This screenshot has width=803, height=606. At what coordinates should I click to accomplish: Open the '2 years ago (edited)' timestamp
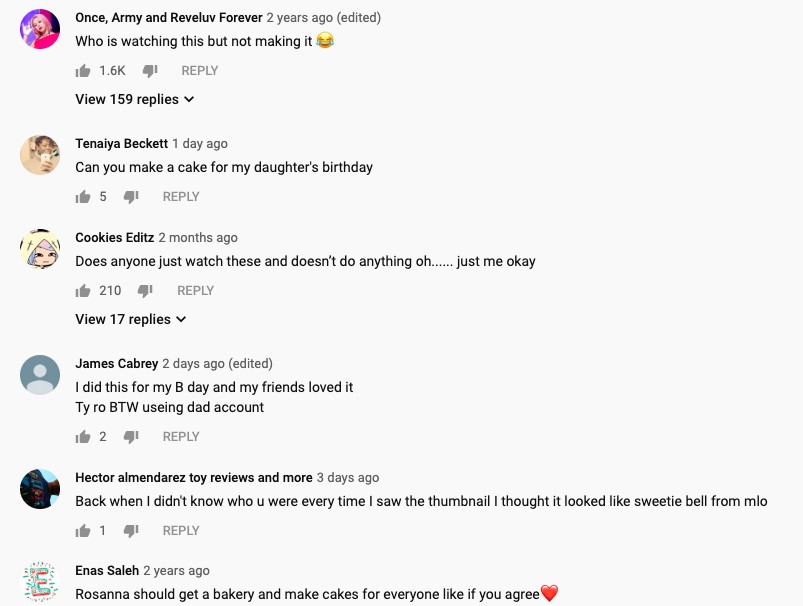(x=323, y=18)
